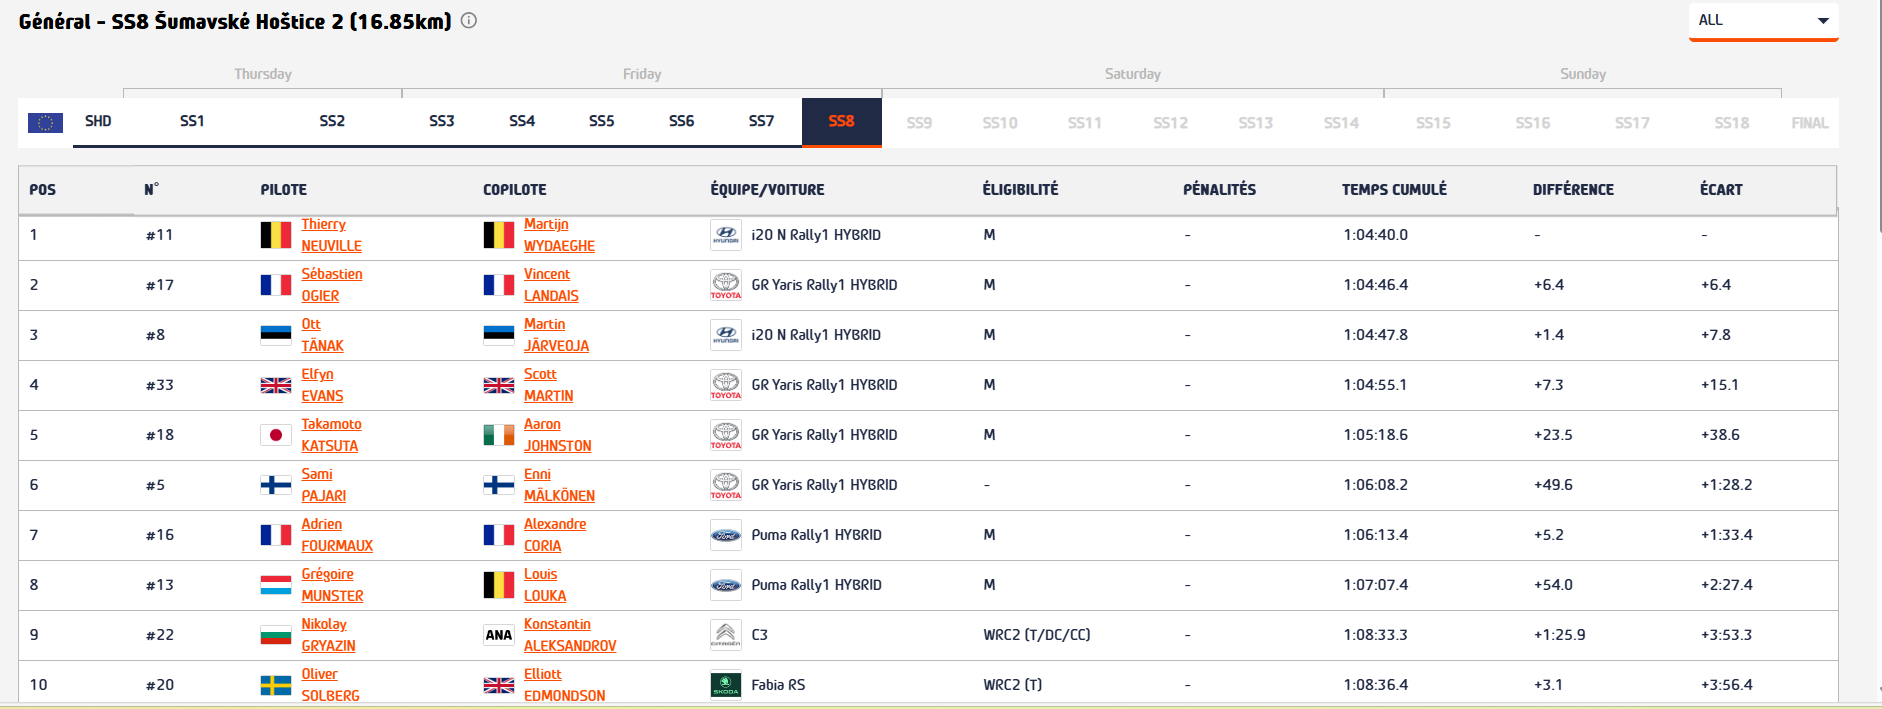
Task: Switch to the SS2 stage tab
Action: (332, 121)
